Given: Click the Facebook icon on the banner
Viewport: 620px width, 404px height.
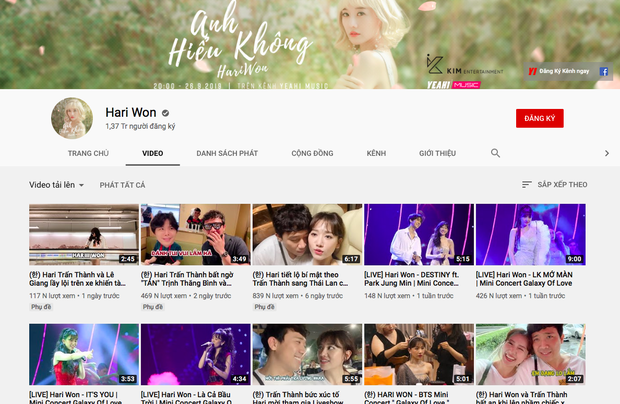Looking at the screenshot, I should tap(603, 72).
